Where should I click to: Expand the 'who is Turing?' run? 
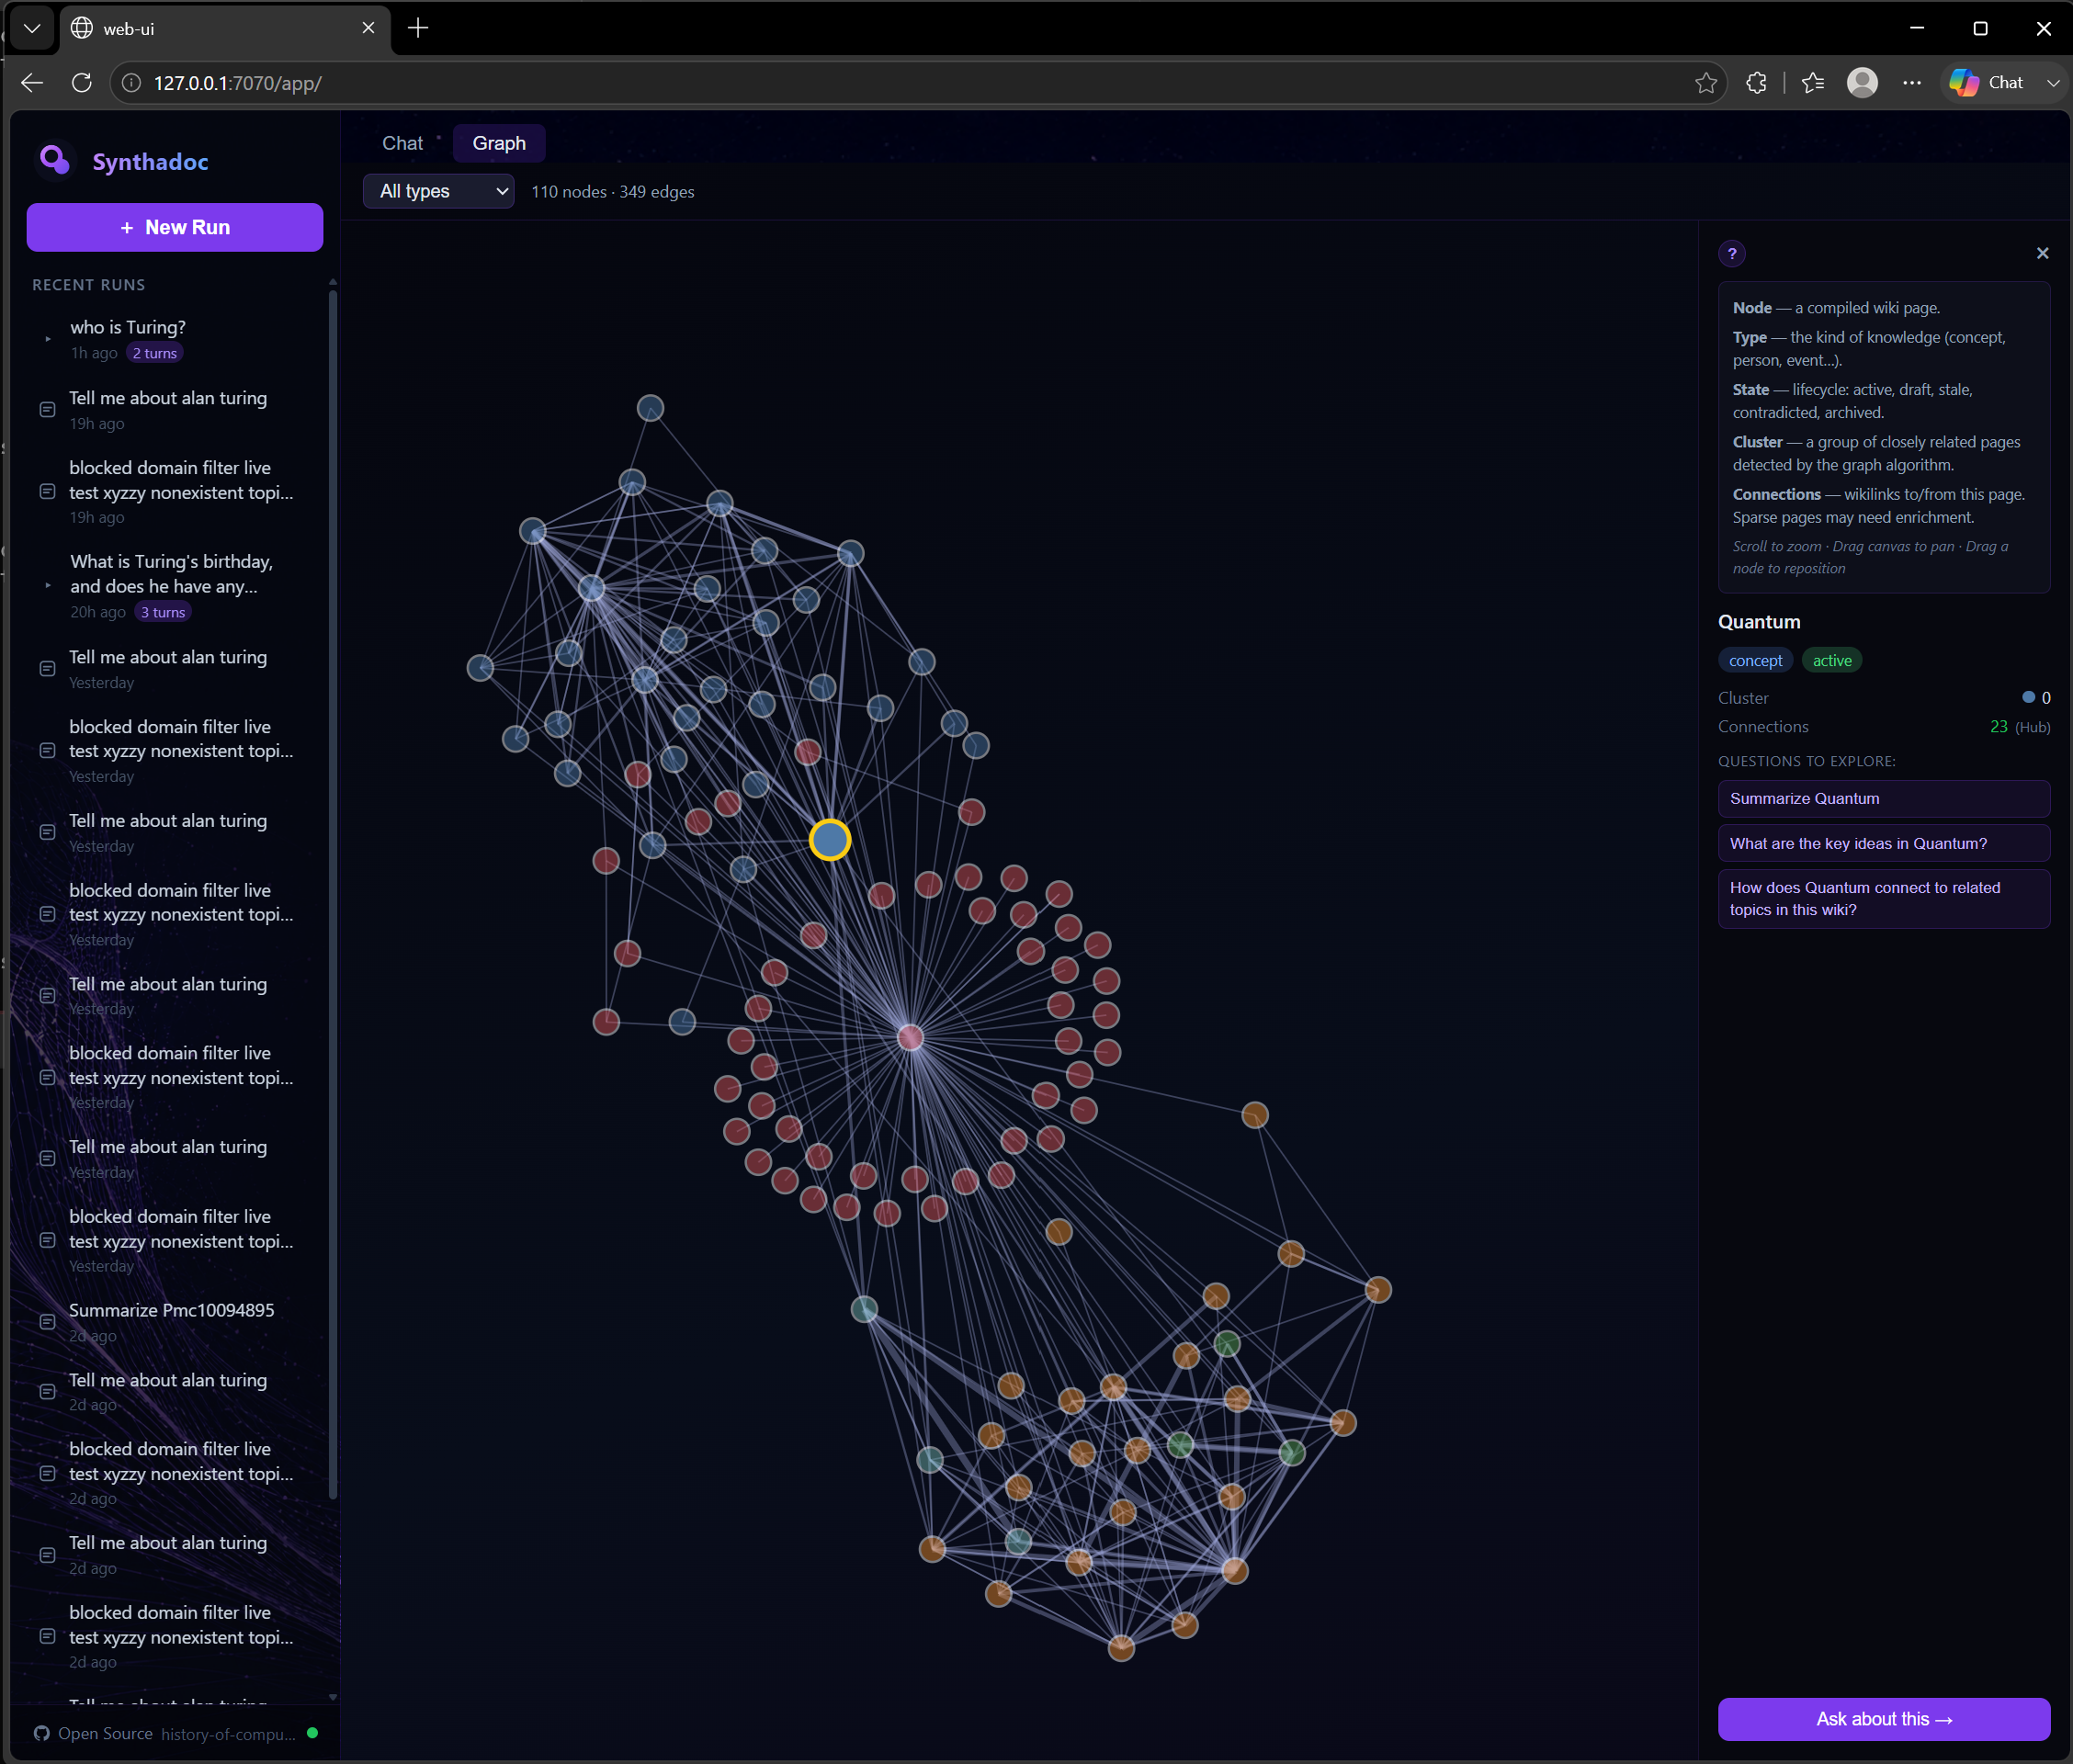coord(47,339)
